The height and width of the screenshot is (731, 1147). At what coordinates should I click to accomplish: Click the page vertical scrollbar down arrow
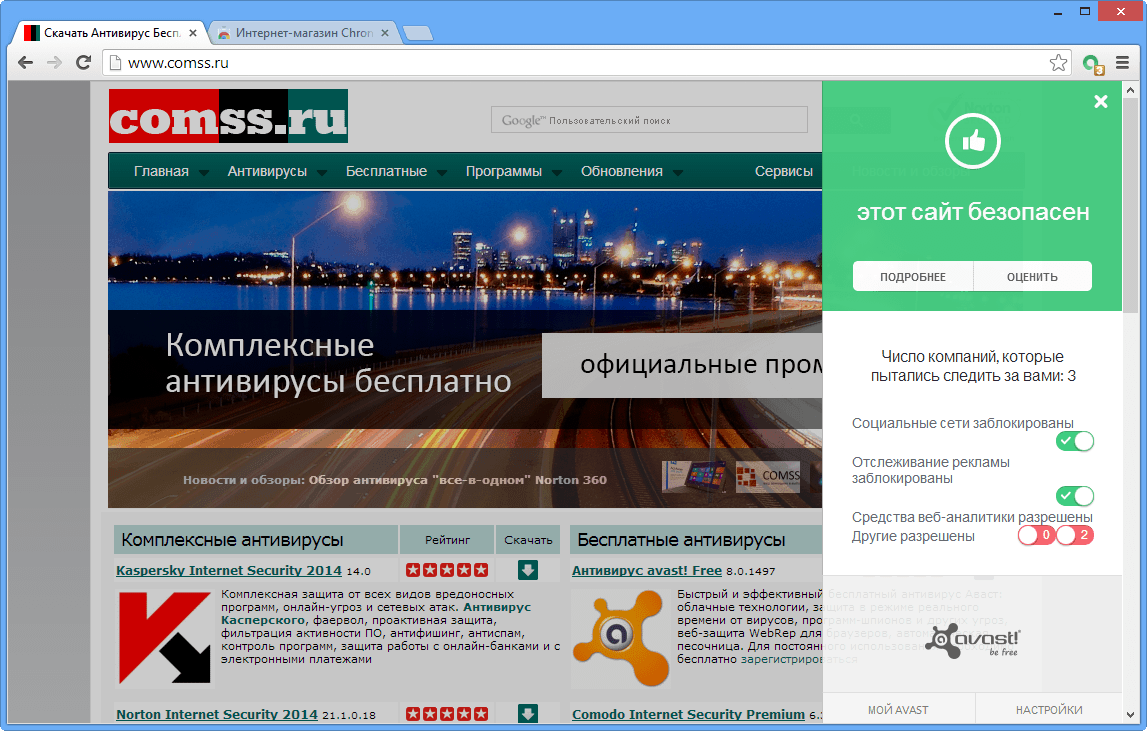point(1131,715)
